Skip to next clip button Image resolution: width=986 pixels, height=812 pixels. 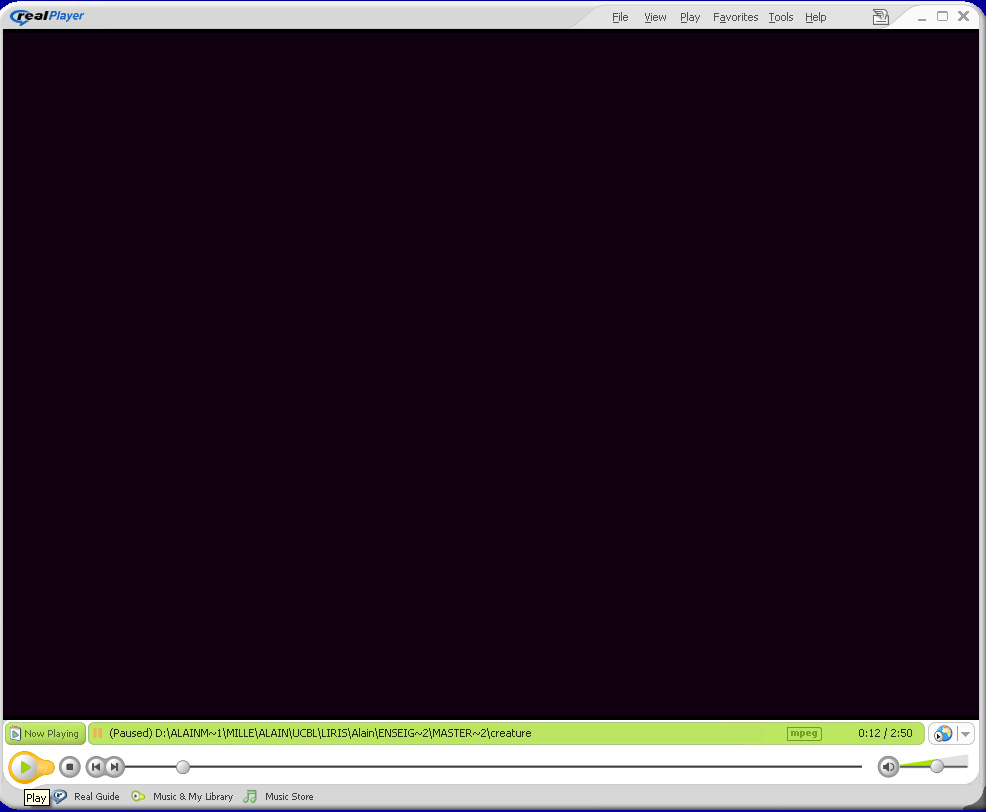(x=114, y=767)
